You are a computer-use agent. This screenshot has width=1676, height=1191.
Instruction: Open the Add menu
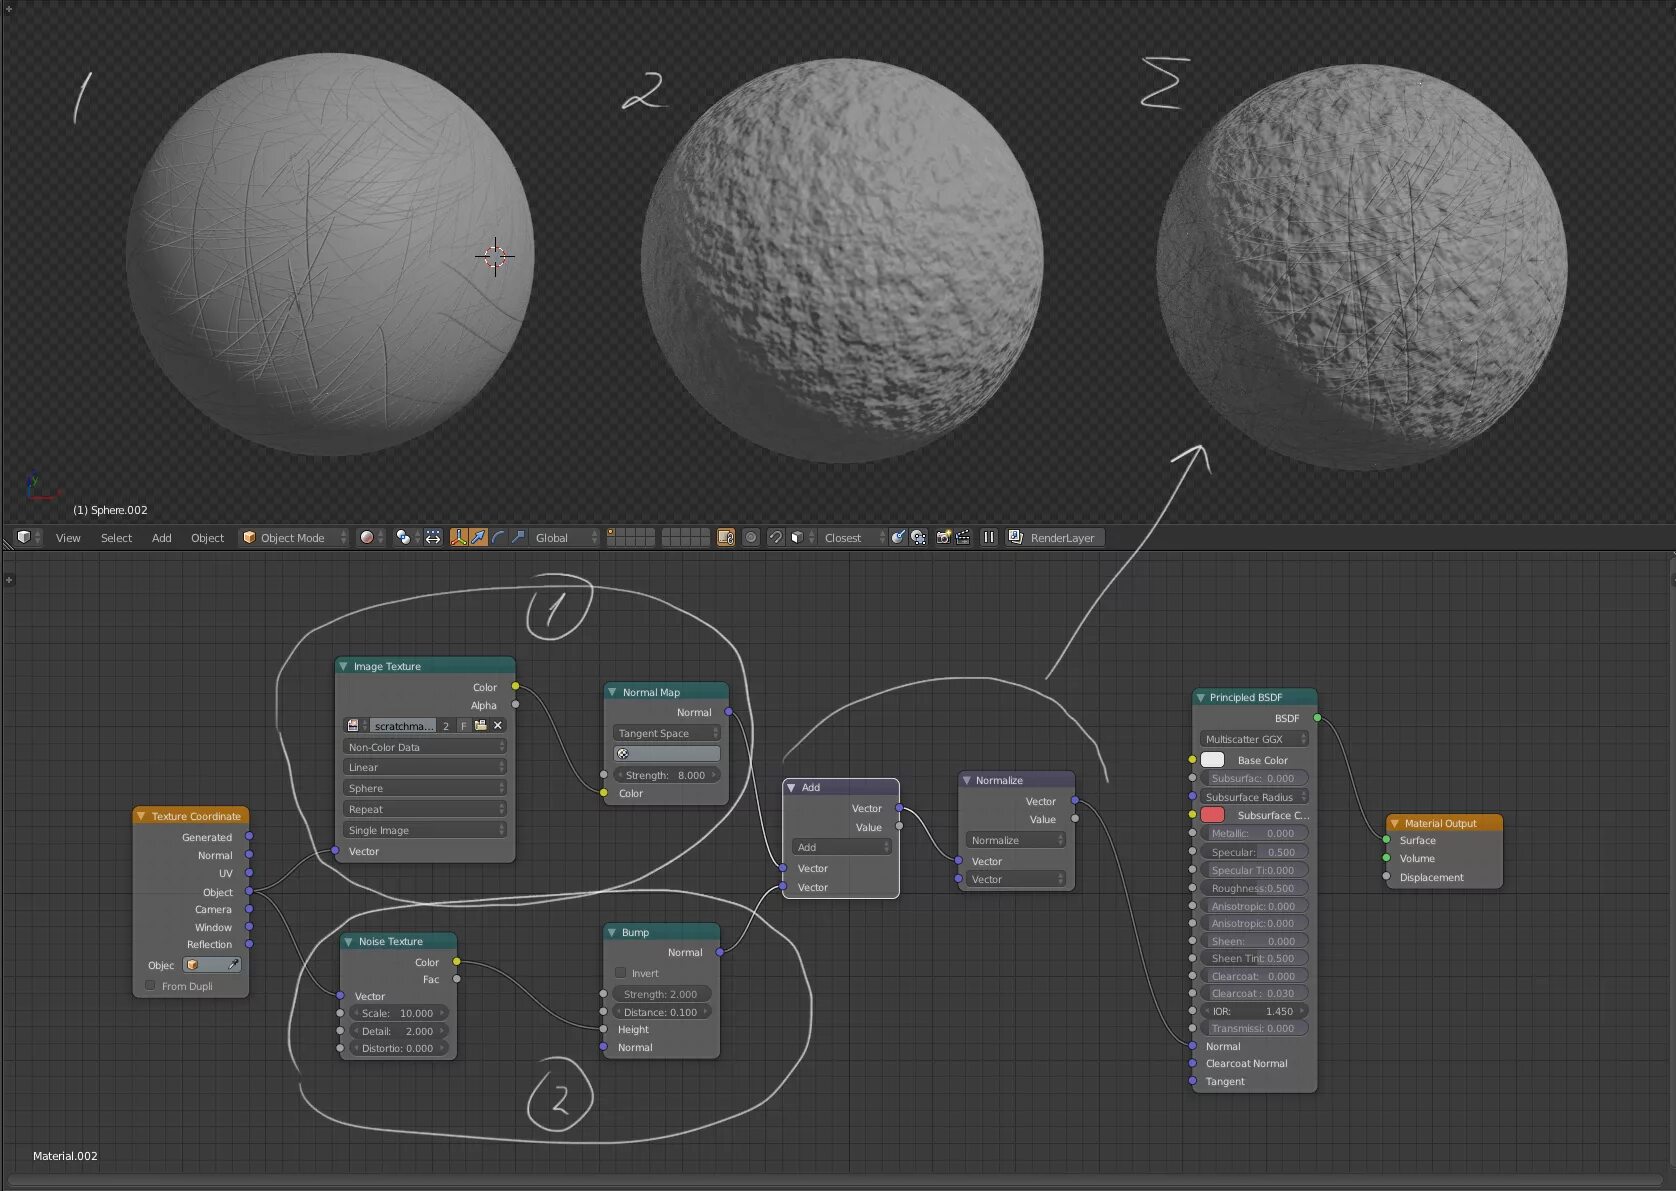click(x=161, y=538)
